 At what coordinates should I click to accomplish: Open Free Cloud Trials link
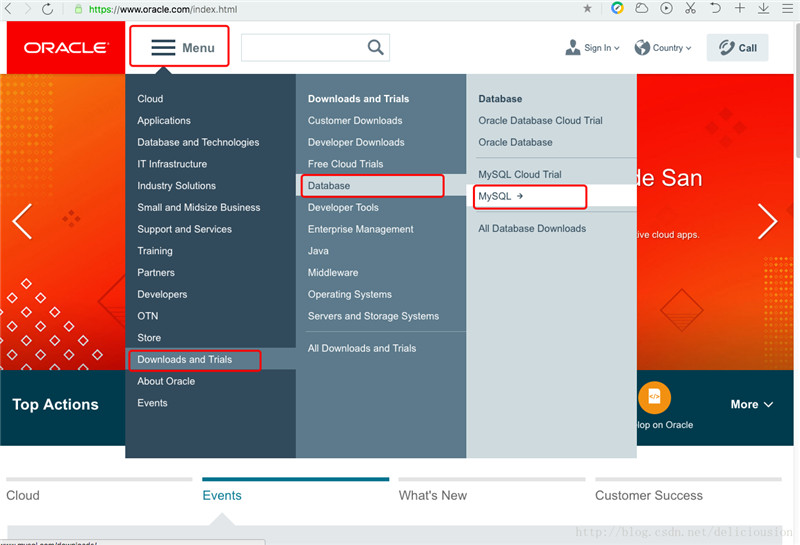click(345, 164)
